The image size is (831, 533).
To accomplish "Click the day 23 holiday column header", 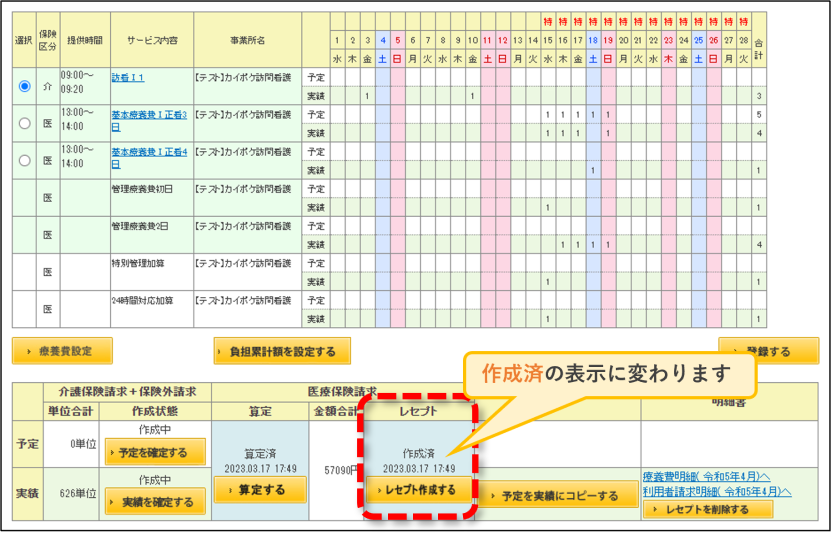I will (668, 40).
